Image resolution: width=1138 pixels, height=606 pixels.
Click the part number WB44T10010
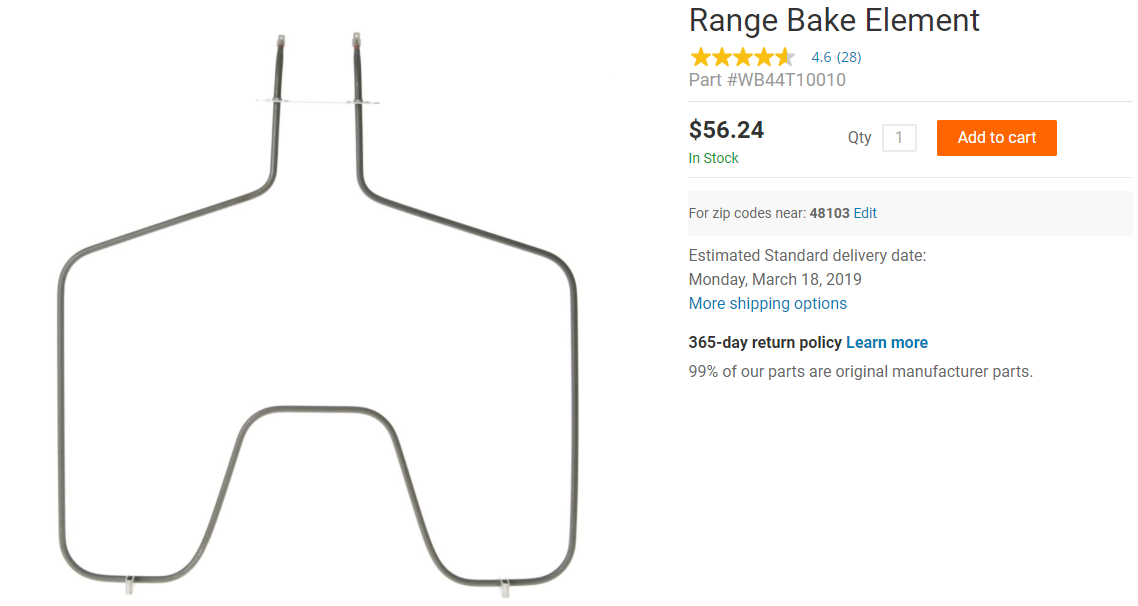[767, 80]
